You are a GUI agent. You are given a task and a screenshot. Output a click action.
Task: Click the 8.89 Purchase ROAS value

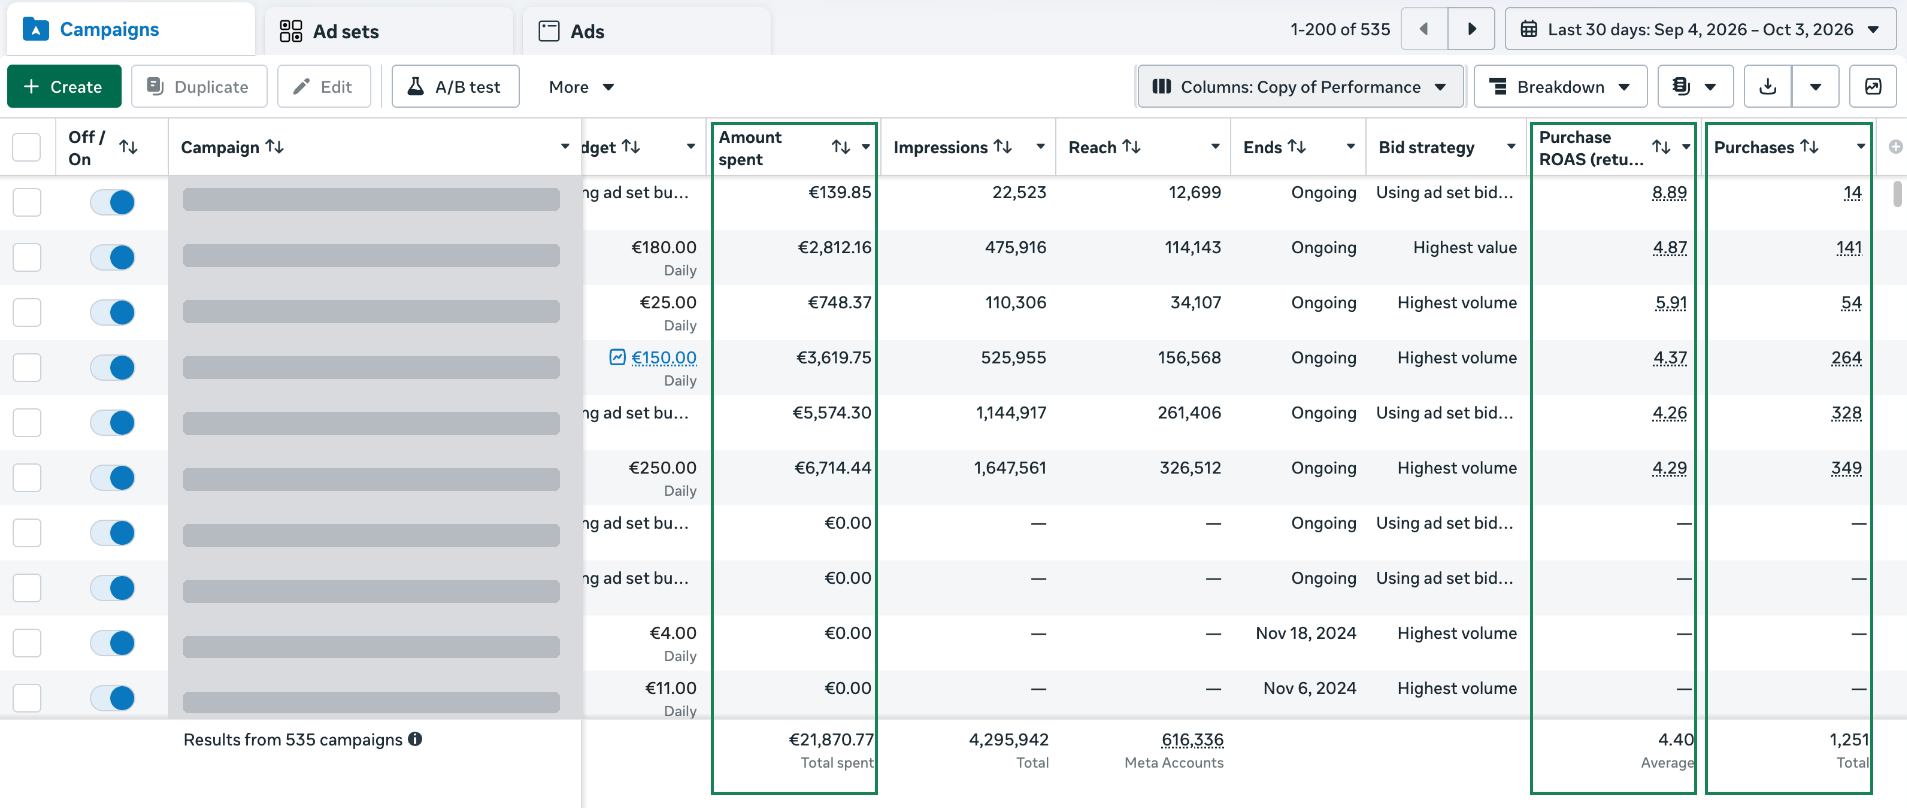1669,192
